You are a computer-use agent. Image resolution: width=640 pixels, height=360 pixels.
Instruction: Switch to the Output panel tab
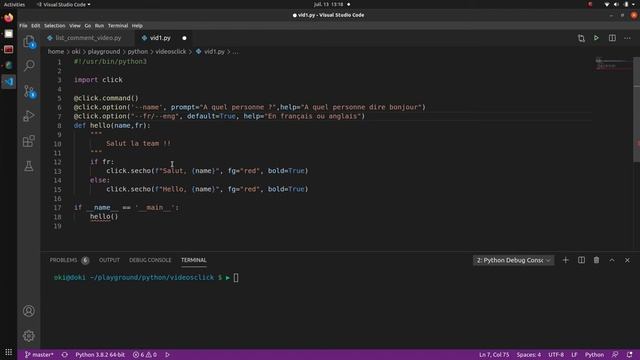click(x=109, y=260)
